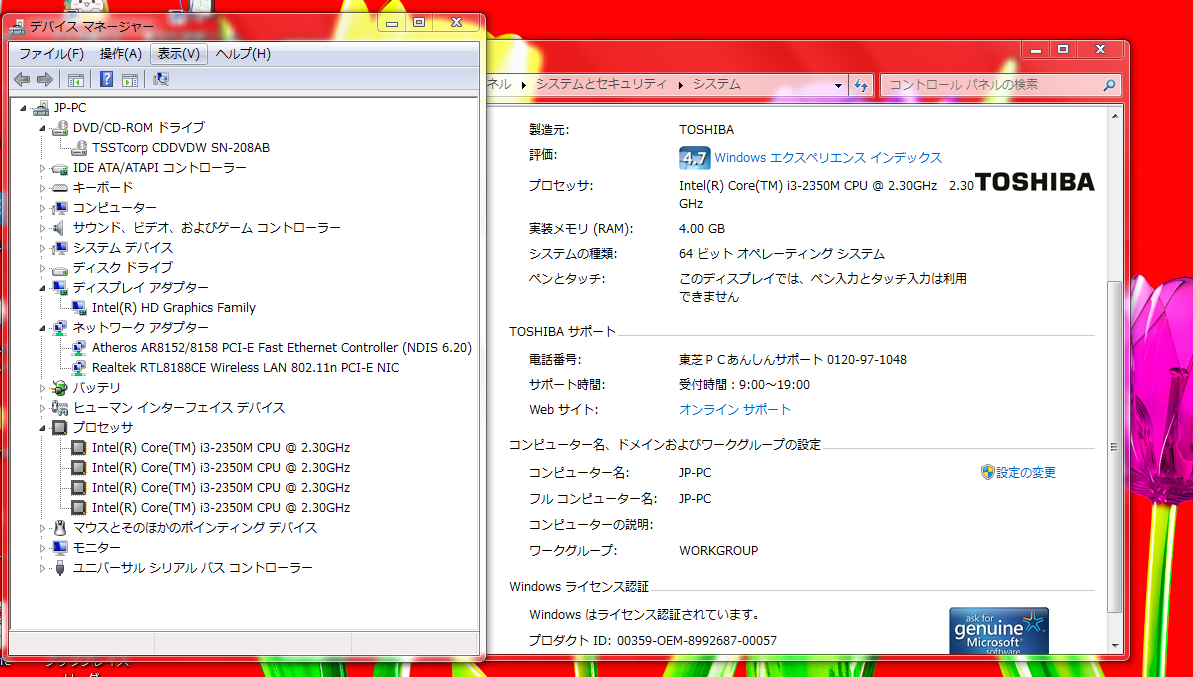Toggle the console tree toolbar icon
The height and width of the screenshot is (677, 1193).
tap(75, 79)
